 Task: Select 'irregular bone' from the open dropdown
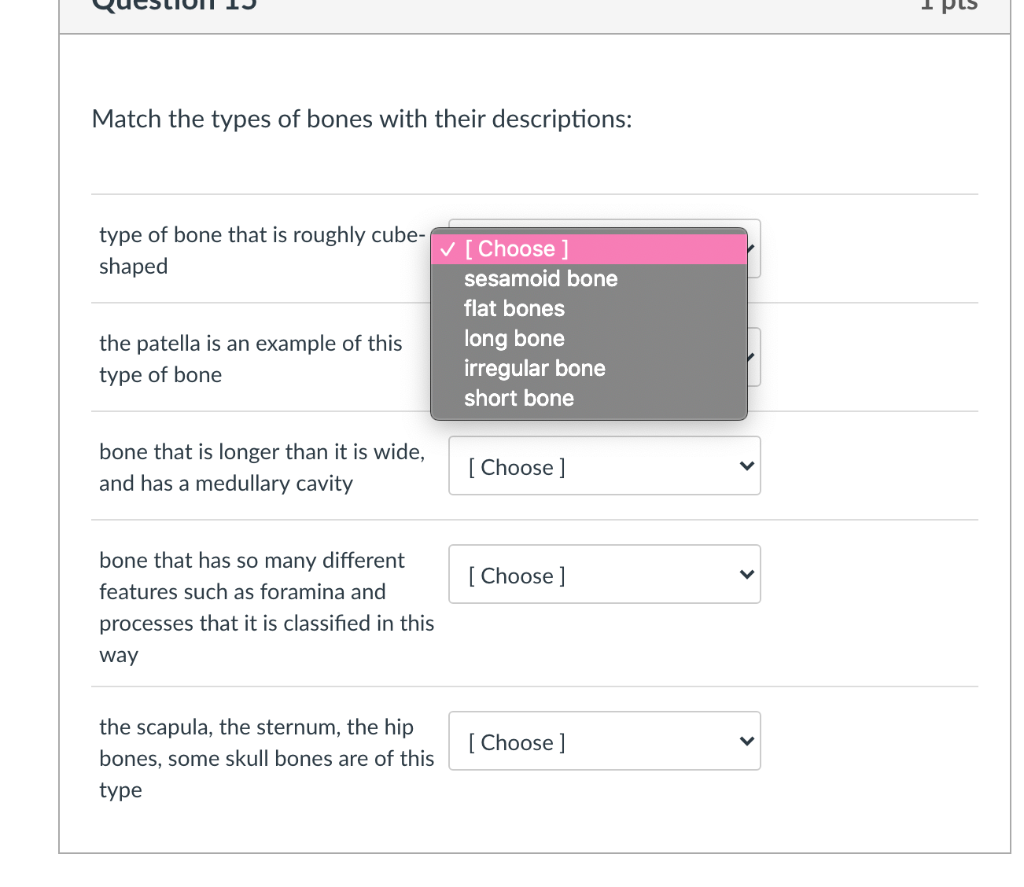[534, 368]
